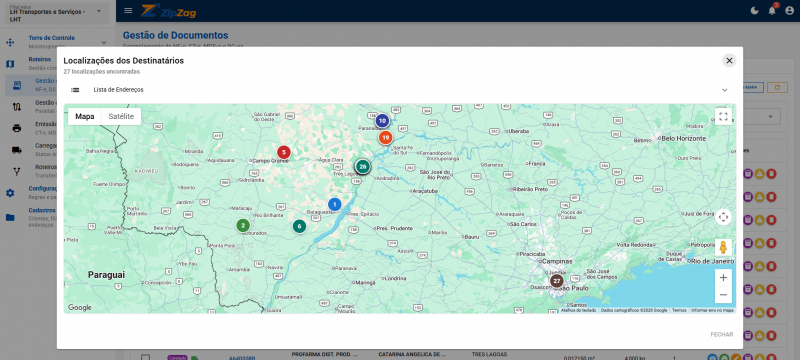Click the green map marker 2

[243, 225]
